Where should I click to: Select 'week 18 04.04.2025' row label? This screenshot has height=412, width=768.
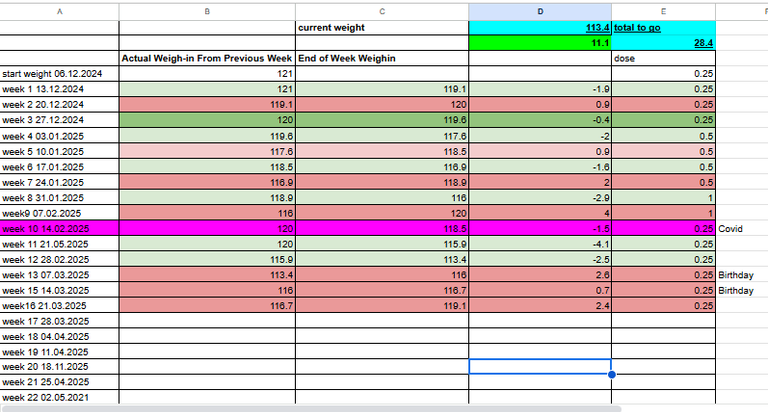tap(59, 337)
